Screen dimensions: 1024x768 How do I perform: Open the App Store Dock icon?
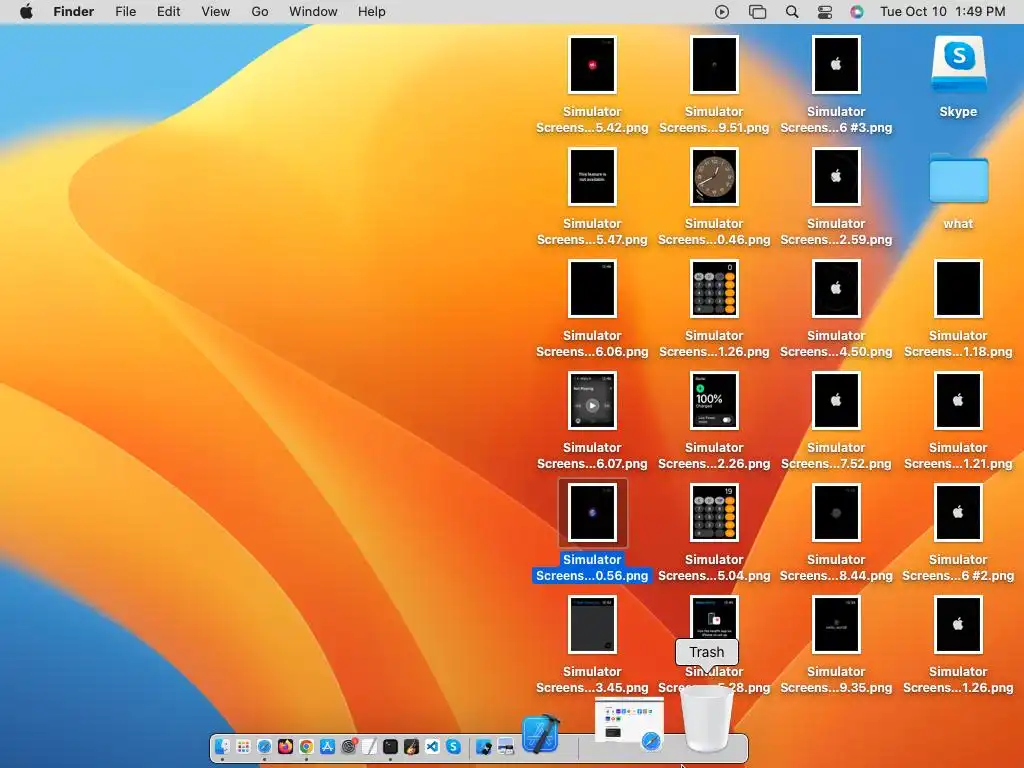point(327,746)
